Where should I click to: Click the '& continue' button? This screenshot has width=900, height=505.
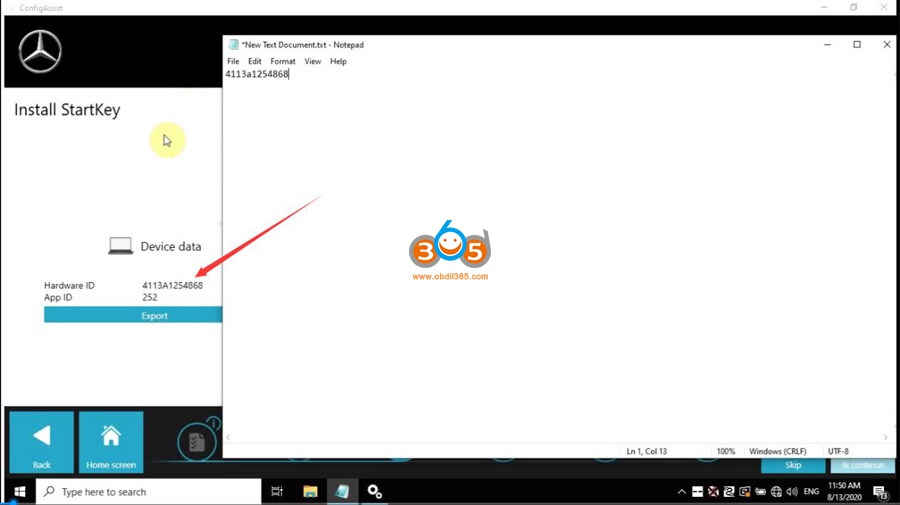pos(862,465)
